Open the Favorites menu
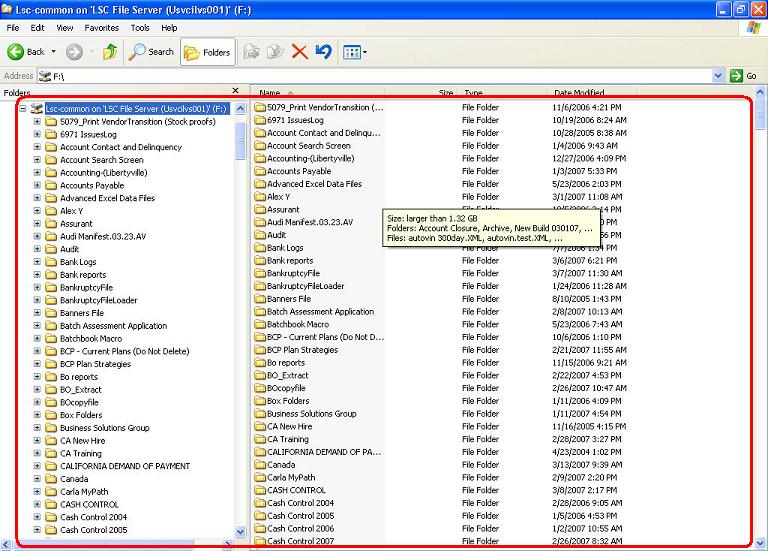The width and height of the screenshot is (768, 551). pos(101,28)
